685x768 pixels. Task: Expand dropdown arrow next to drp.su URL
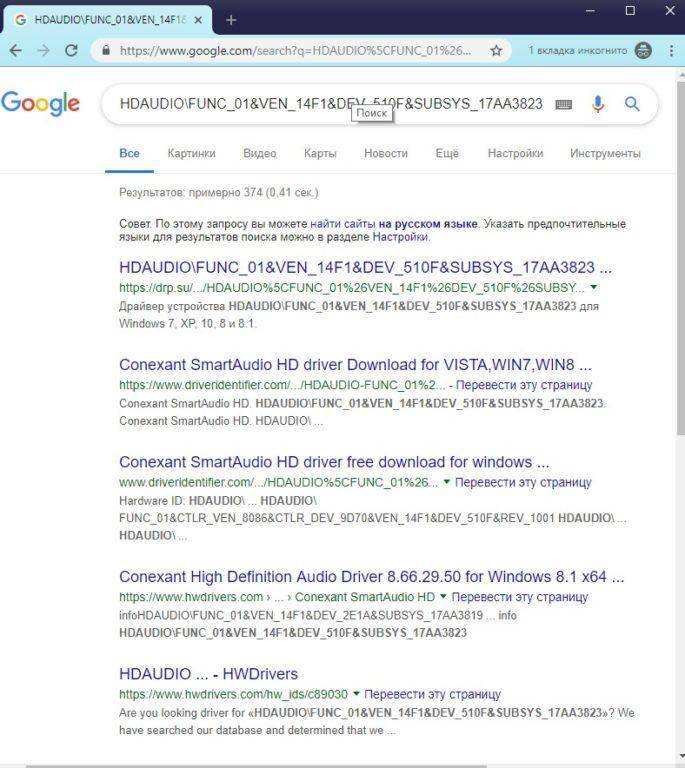(594, 287)
